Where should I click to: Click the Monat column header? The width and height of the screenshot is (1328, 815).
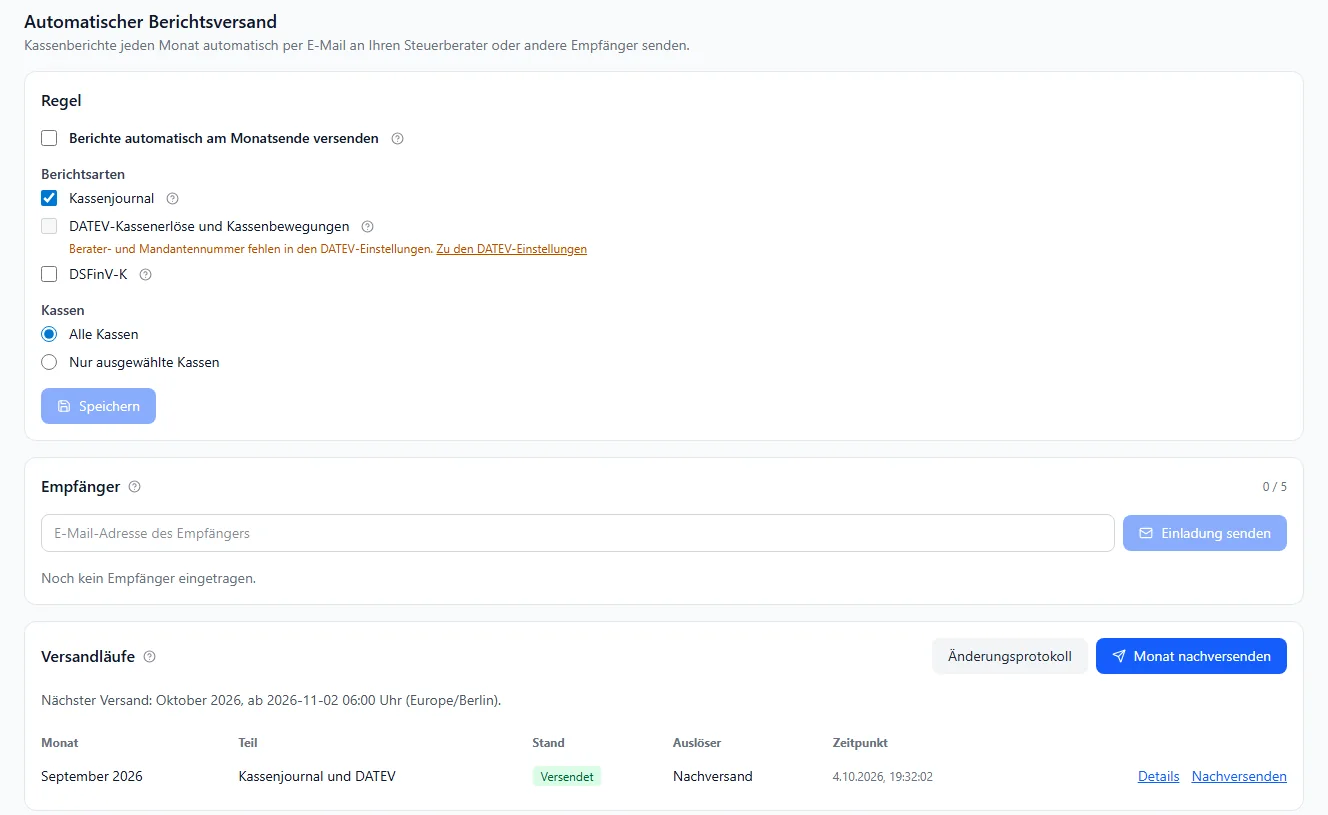coord(60,743)
